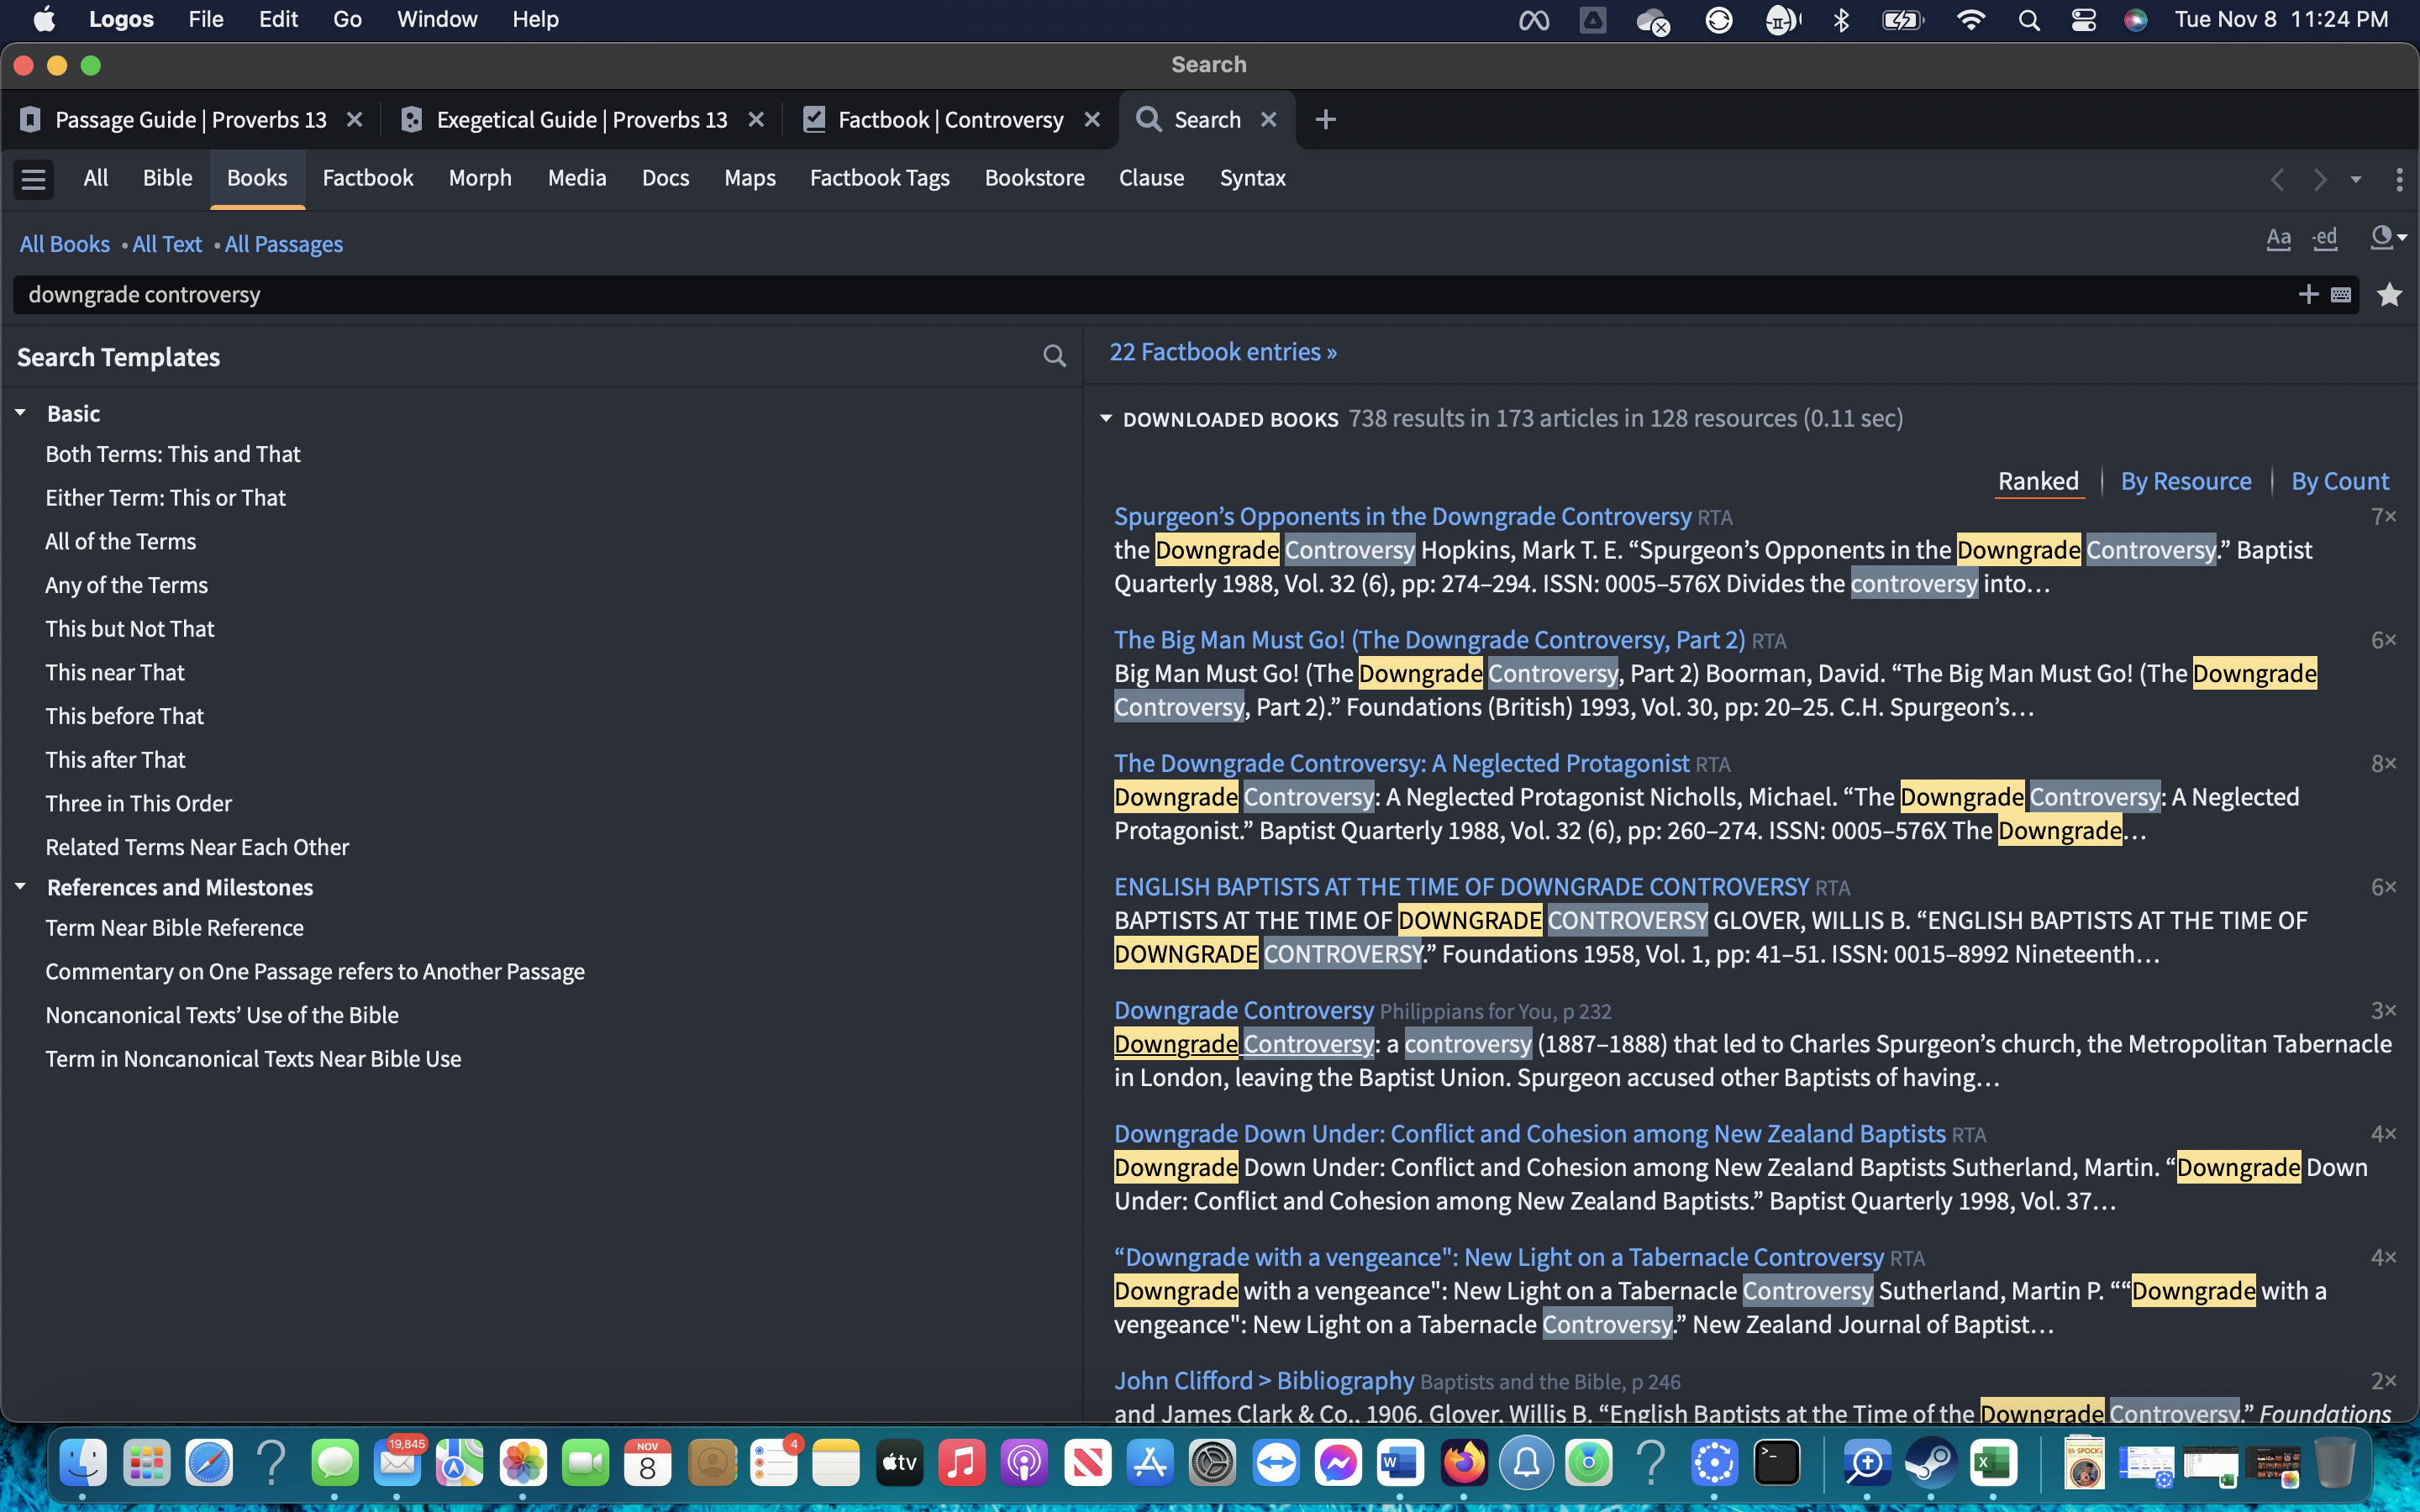The image size is (2420, 1512).
Task: Open Terminal from the dock
Action: click(x=1777, y=1464)
